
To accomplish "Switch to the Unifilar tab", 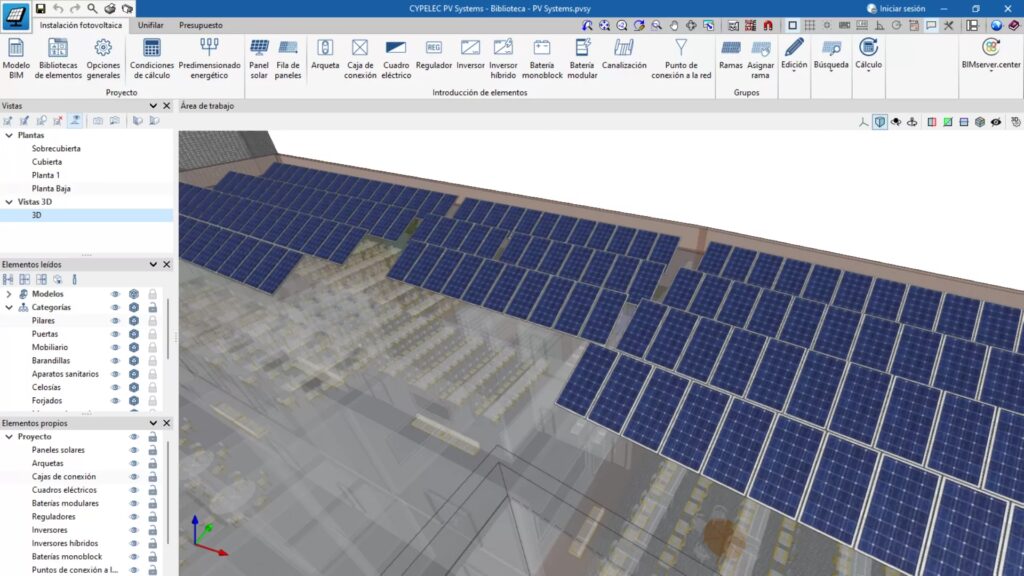I will 148,24.
